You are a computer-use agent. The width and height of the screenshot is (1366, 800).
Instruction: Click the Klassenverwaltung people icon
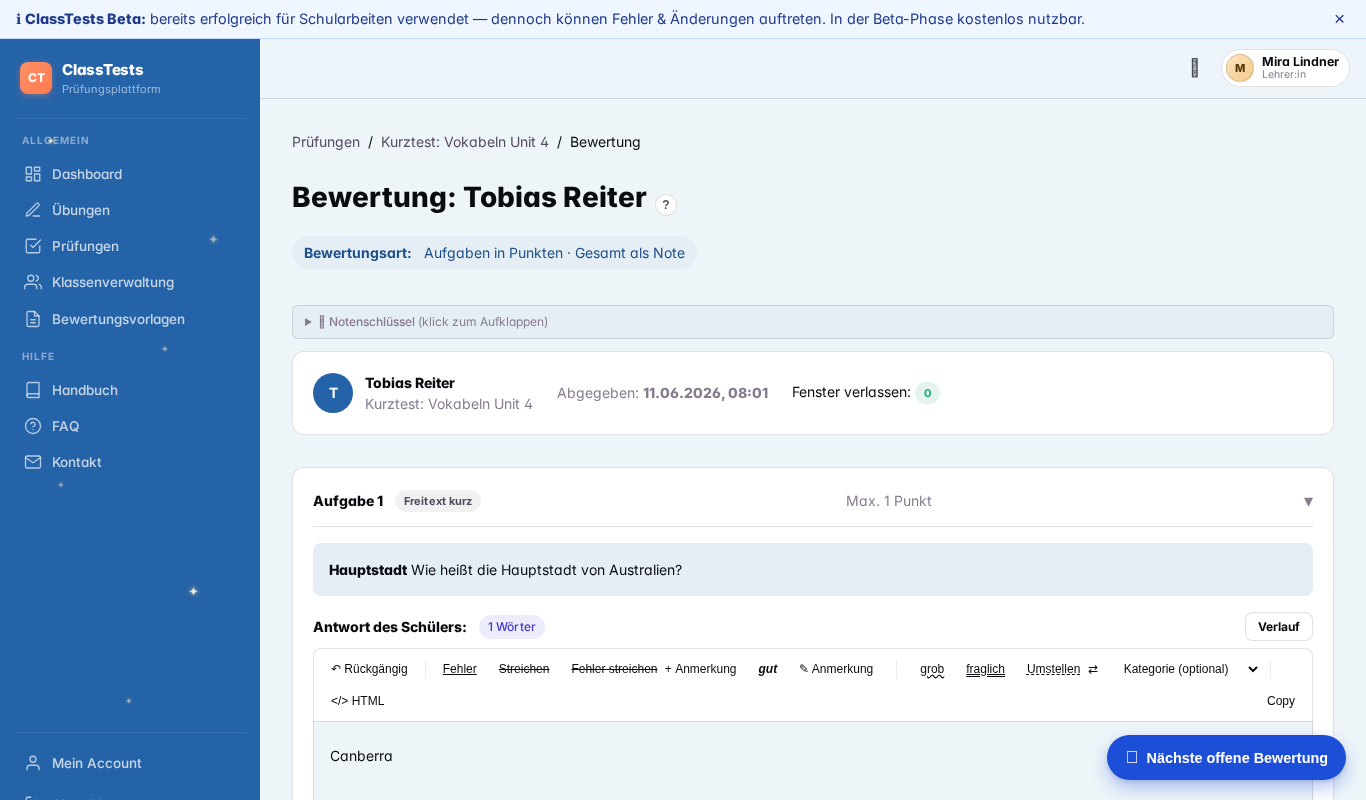tap(33, 282)
